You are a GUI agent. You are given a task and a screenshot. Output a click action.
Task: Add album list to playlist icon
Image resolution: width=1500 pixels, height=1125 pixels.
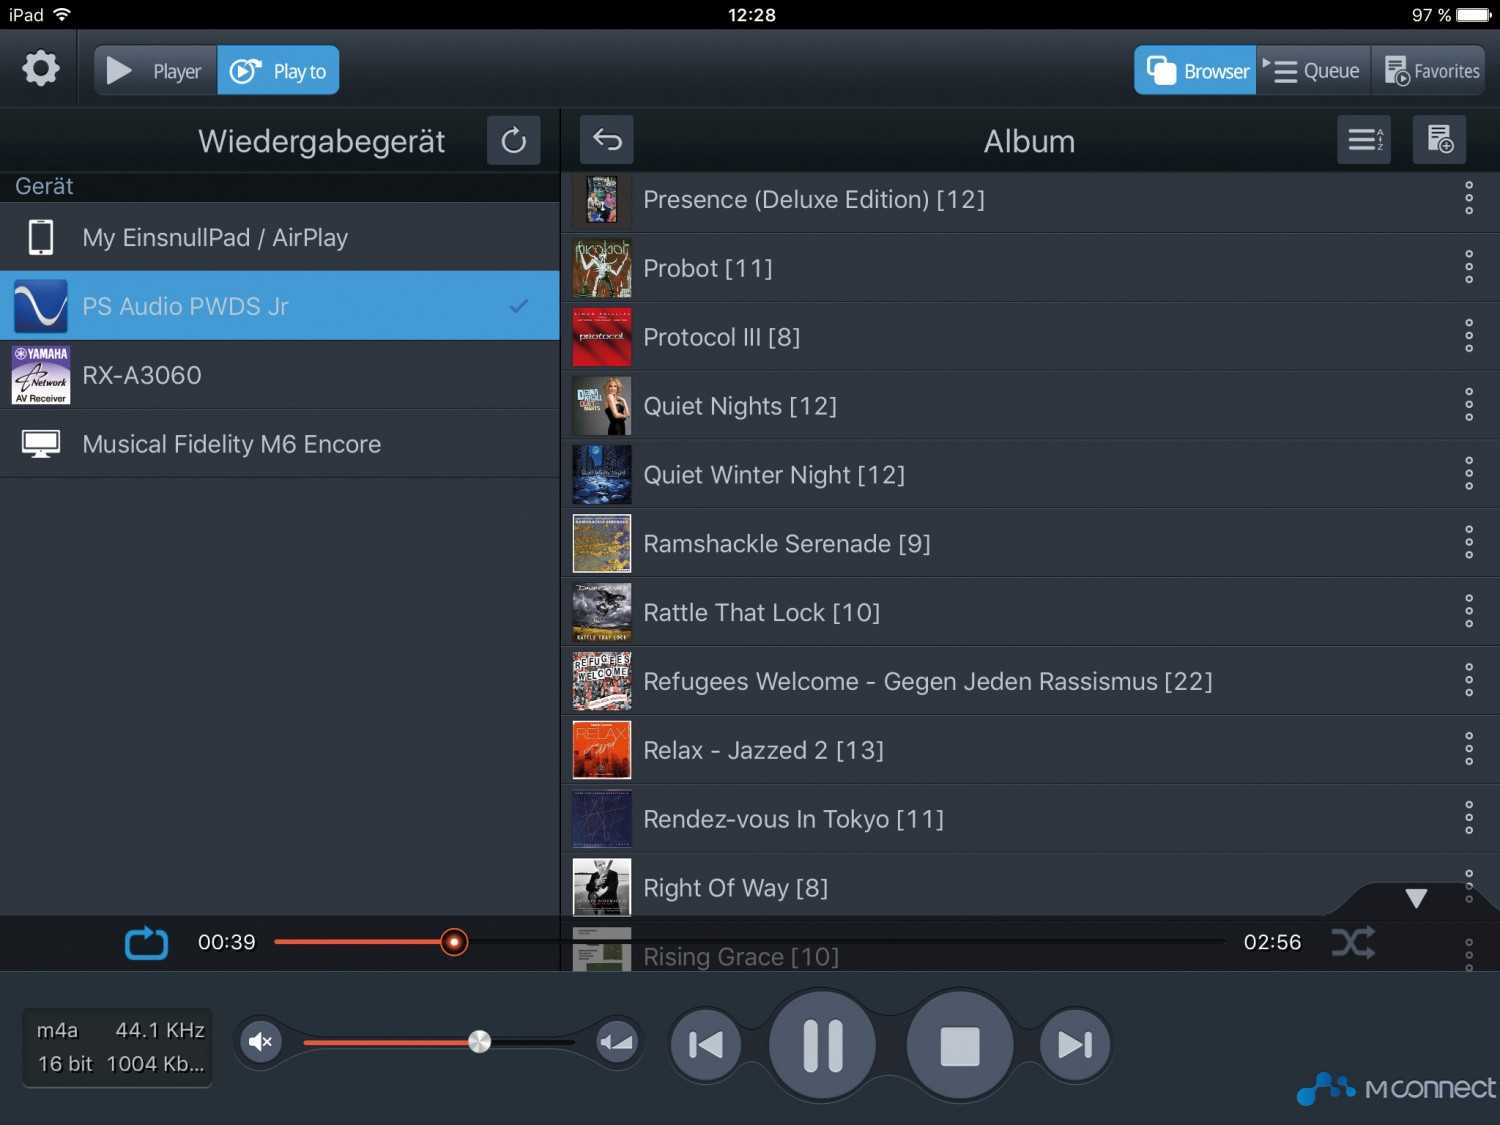[1440, 140]
